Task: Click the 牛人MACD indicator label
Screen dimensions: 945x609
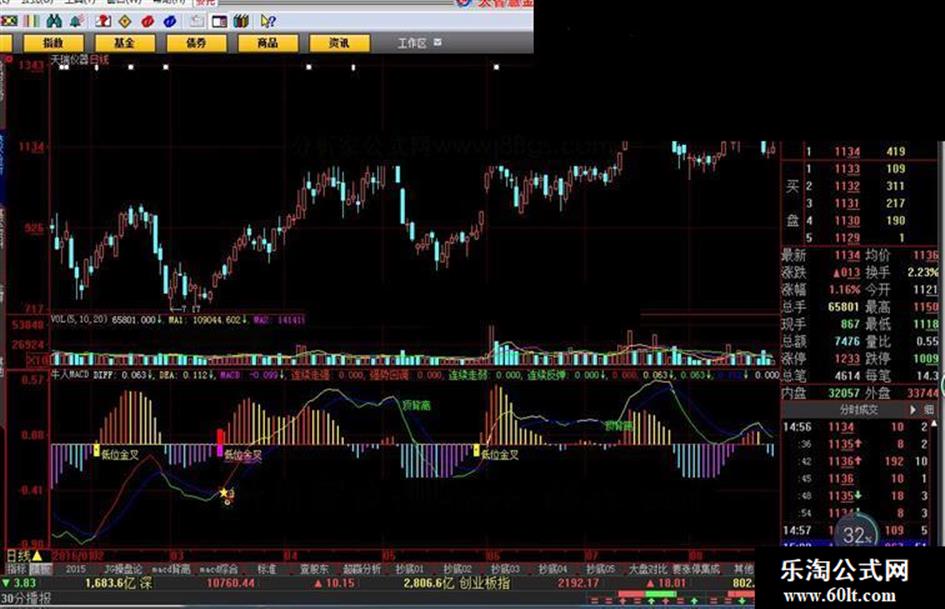Action: click(x=70, y=374)
